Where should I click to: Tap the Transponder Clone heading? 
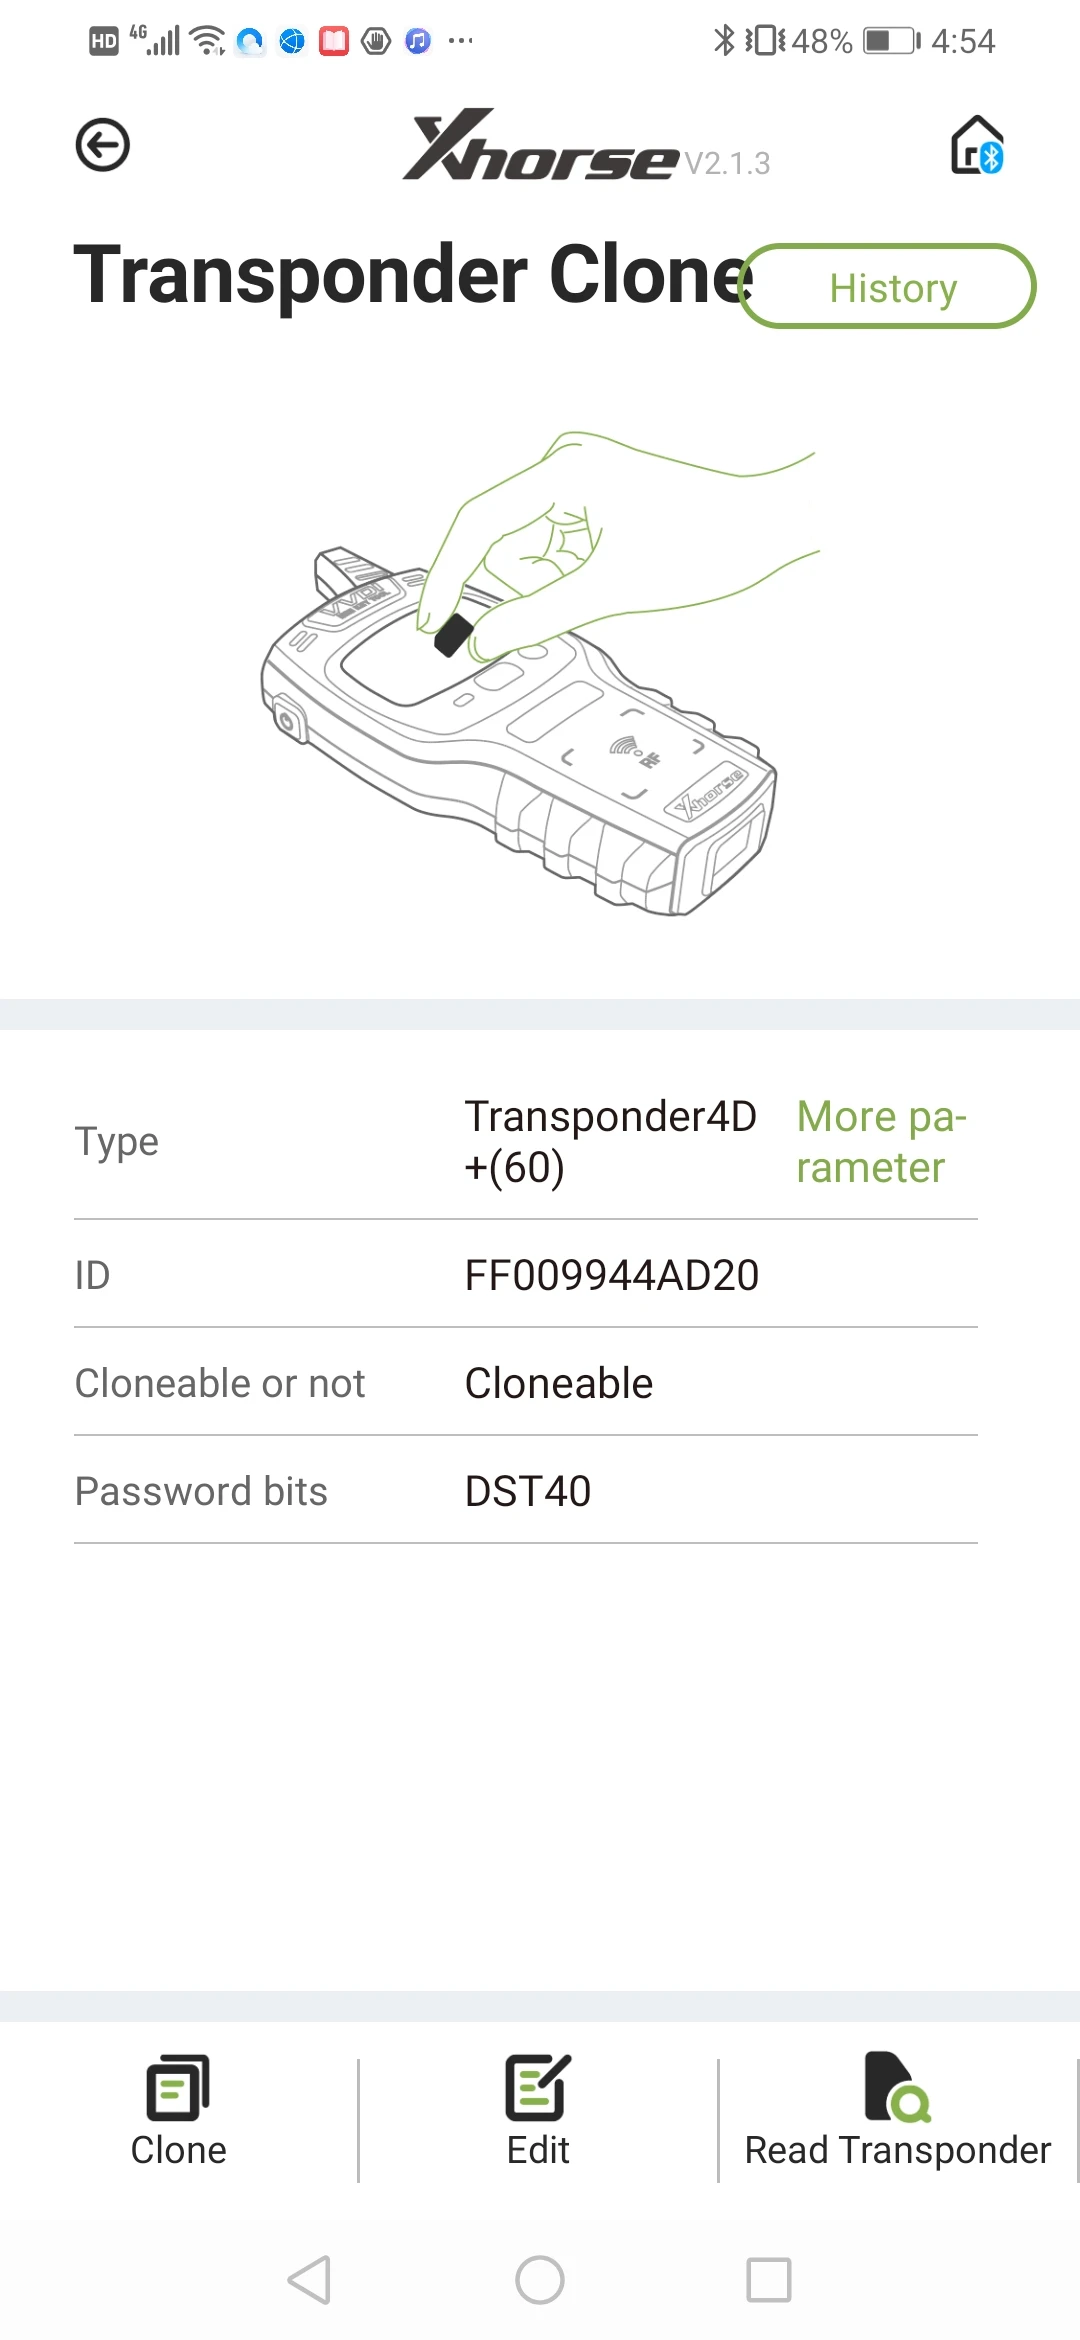413,274
